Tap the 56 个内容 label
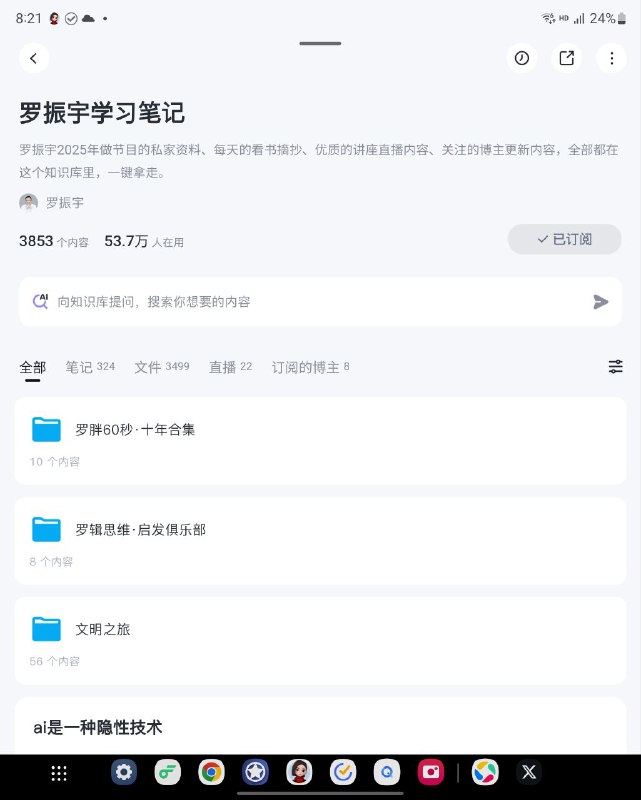641x800 pixels. point(55,661)
